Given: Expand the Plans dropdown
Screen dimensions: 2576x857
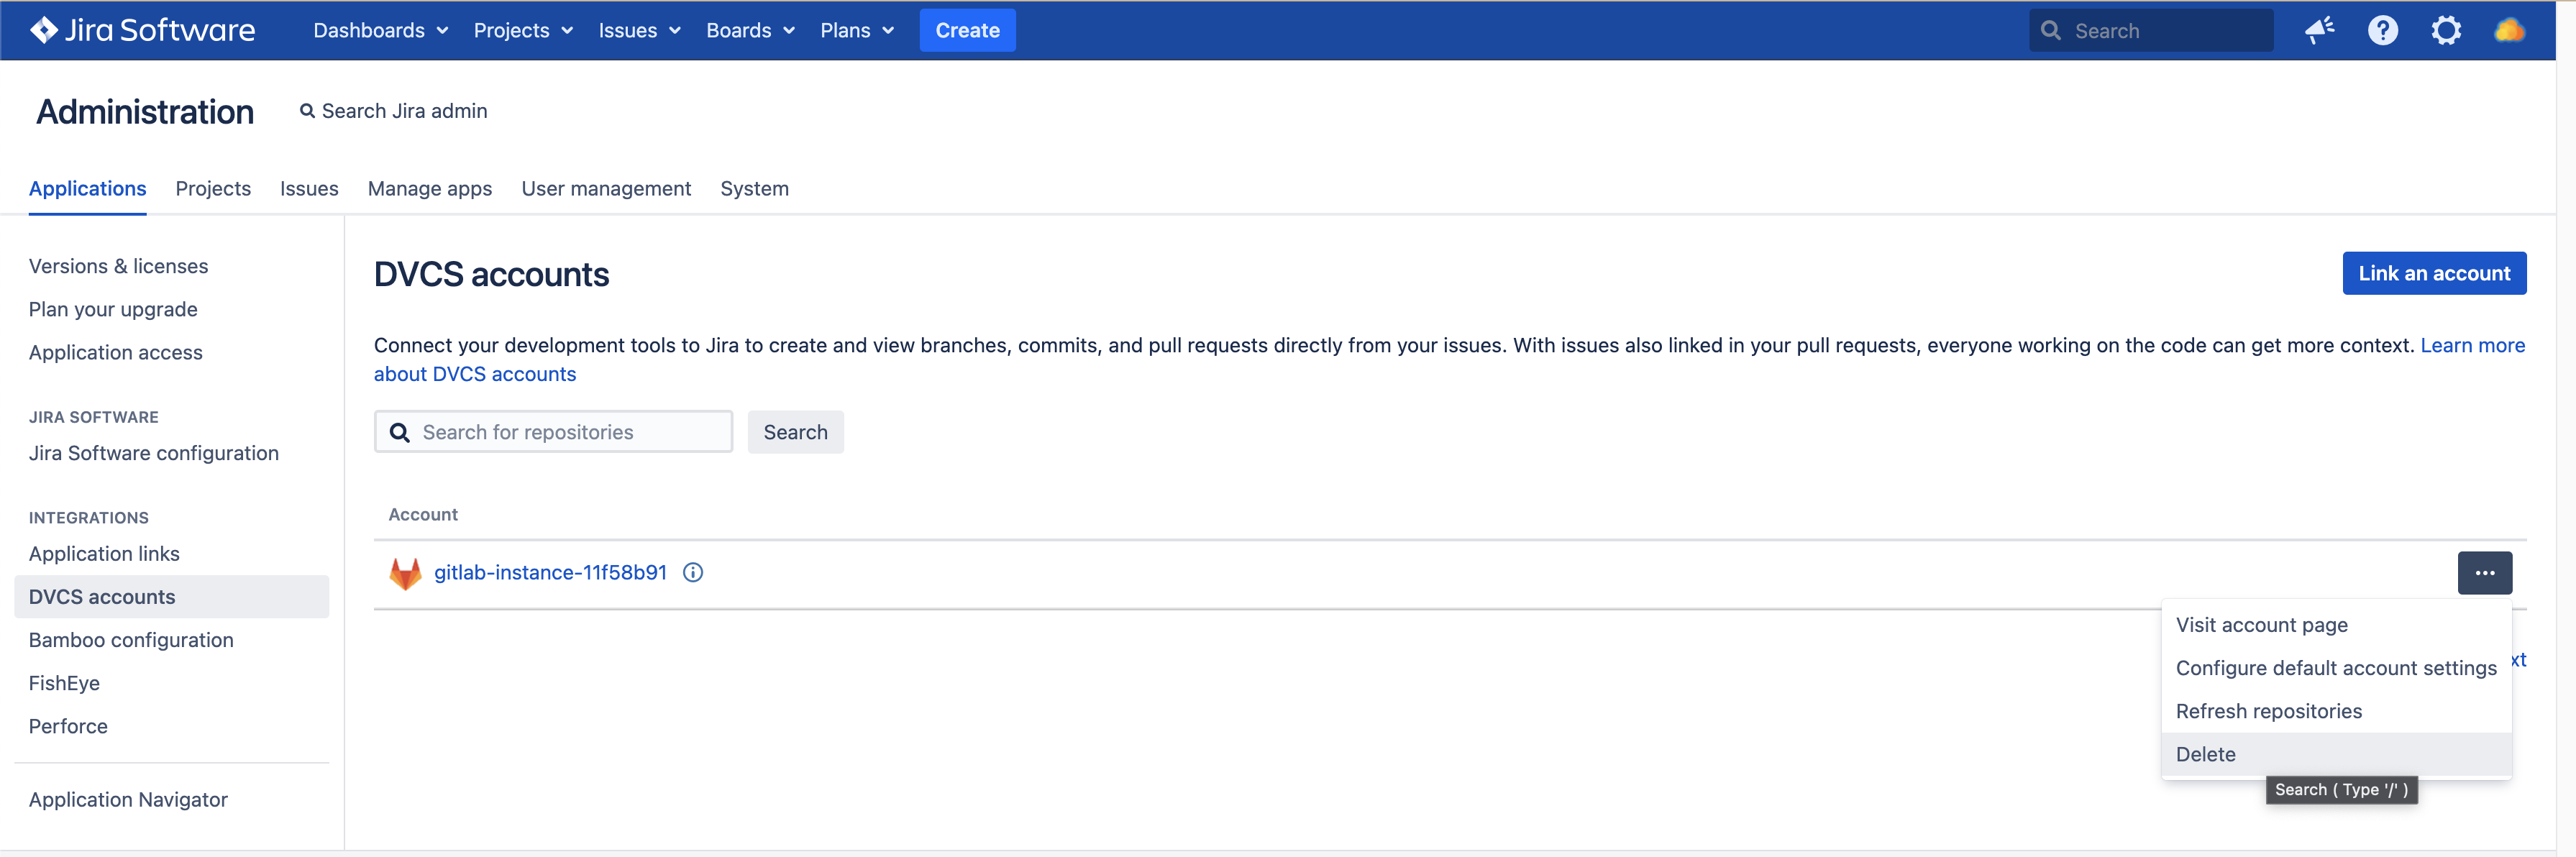Looking at the screenshot, I should [856, 30].
